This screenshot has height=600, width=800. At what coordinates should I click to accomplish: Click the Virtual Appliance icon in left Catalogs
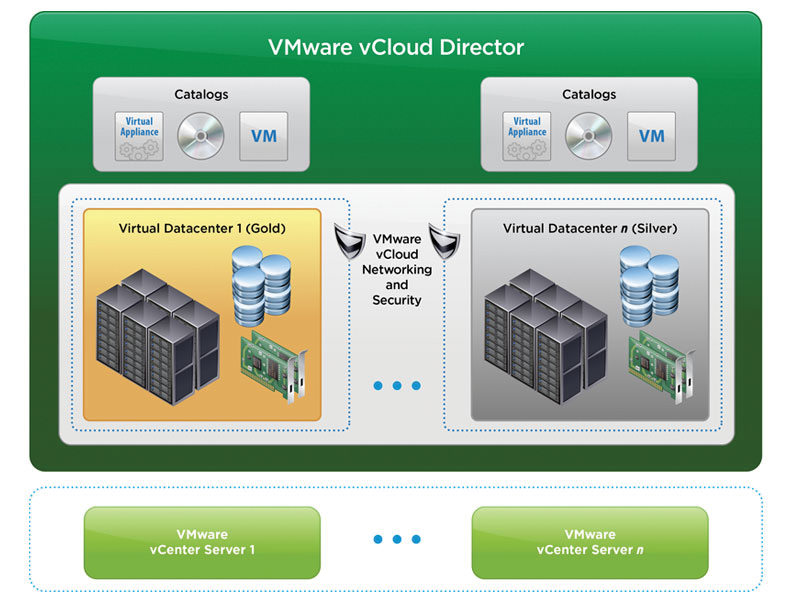click(x=139, y=136)
